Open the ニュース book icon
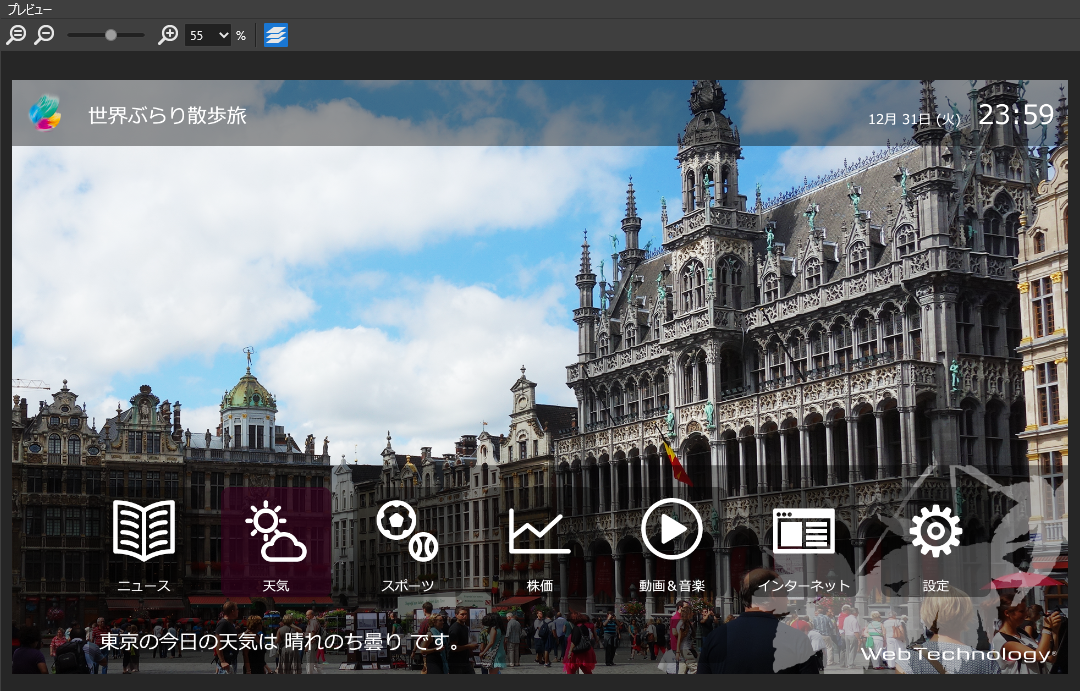1080x691 pixels. 143,530
